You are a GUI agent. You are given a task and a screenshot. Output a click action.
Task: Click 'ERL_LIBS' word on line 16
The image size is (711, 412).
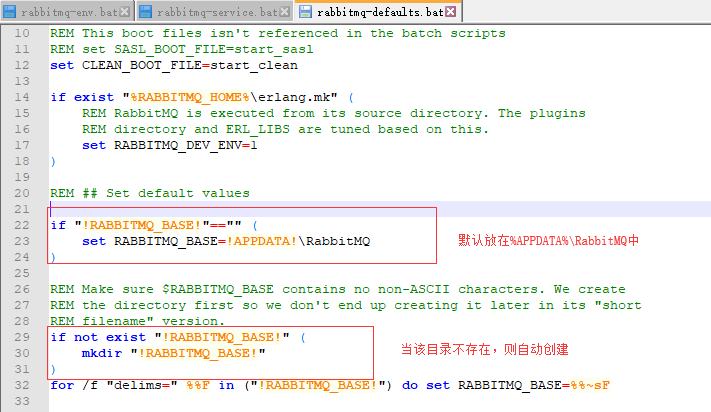click(258, 130)
